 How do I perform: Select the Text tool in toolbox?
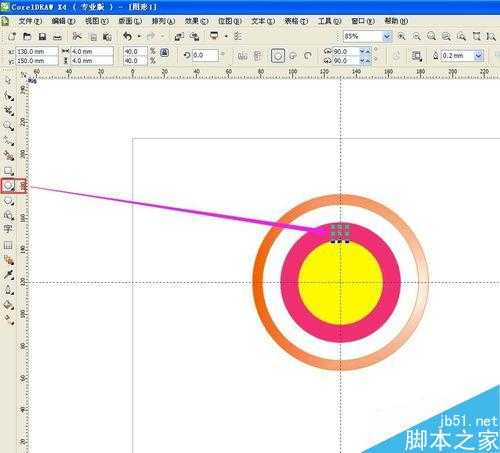[8, 230]
